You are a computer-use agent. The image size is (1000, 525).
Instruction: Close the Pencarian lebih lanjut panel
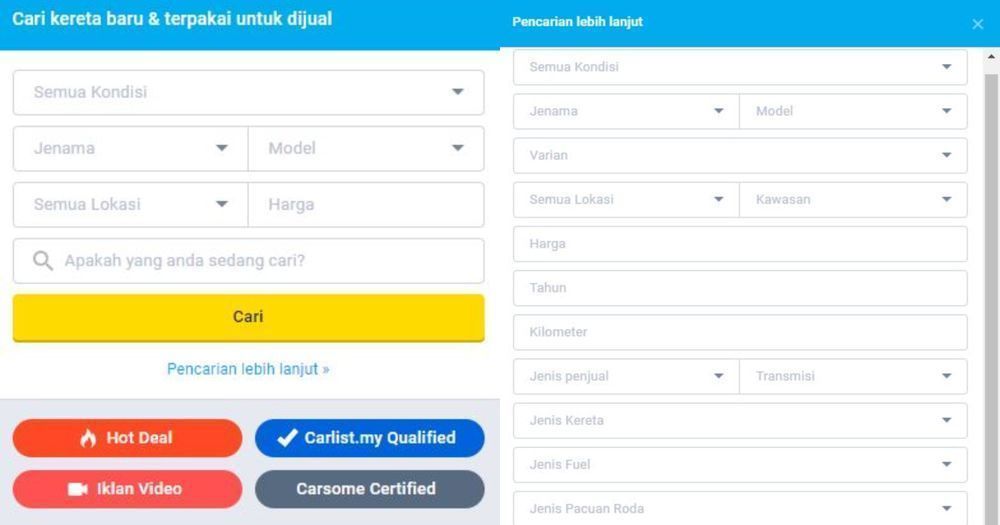point(977,24)
